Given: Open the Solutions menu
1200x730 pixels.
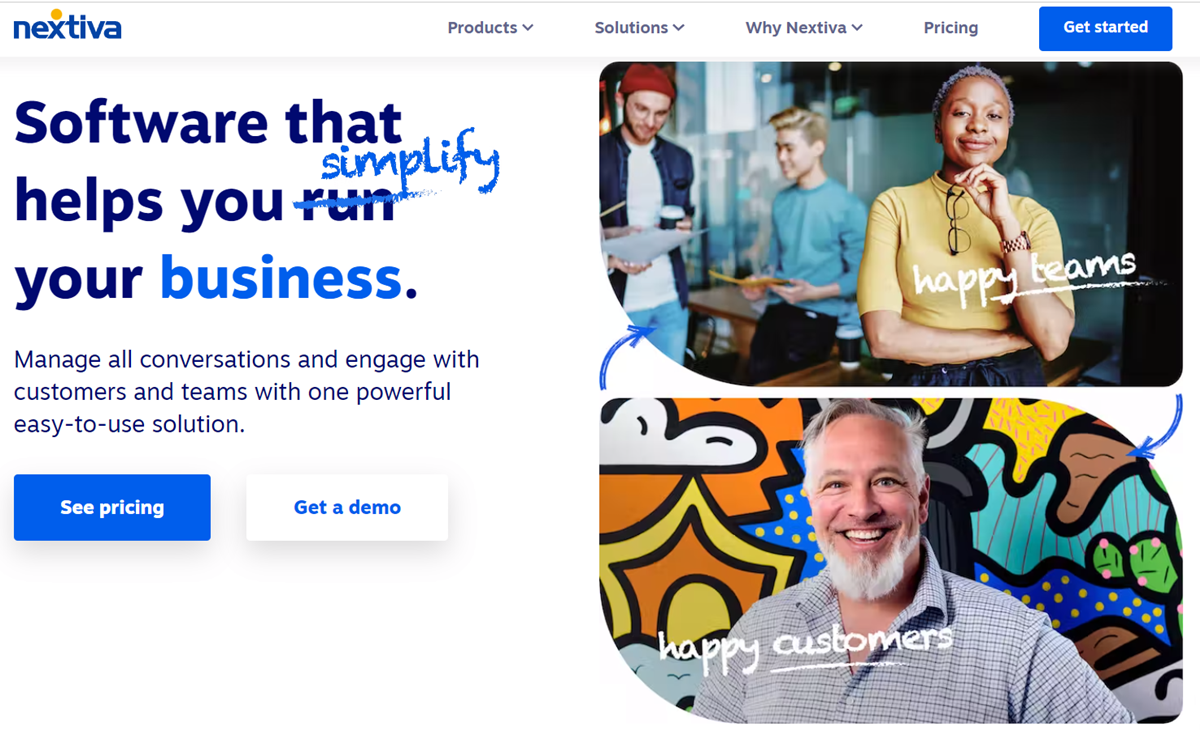Looking at the screenshot, I should pyautogui.click(x=639, y=28).
